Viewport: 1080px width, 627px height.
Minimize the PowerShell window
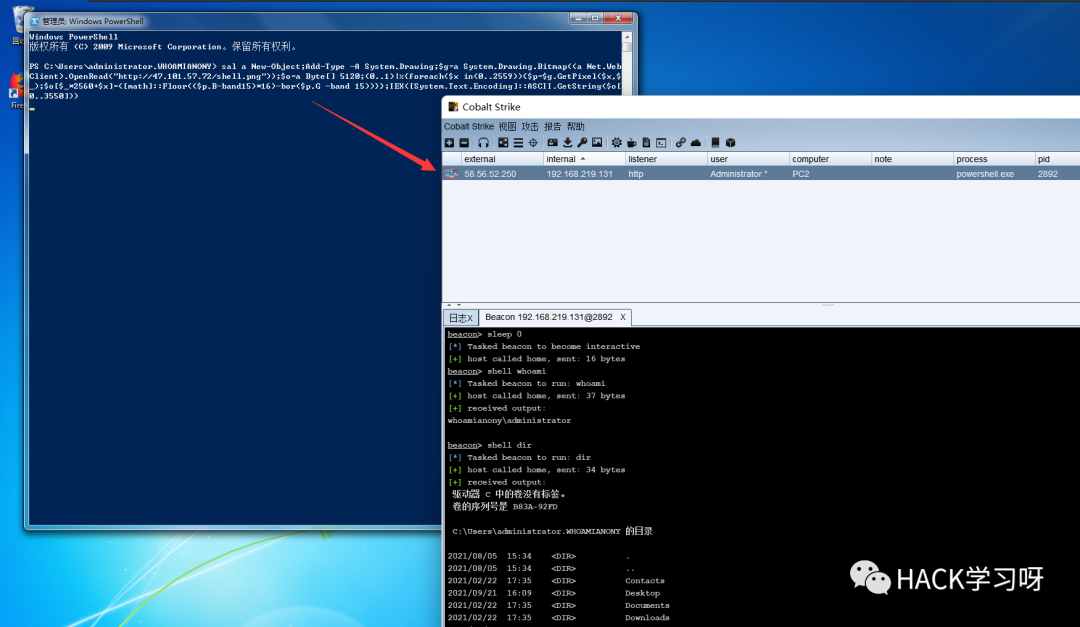click(579, 19)
